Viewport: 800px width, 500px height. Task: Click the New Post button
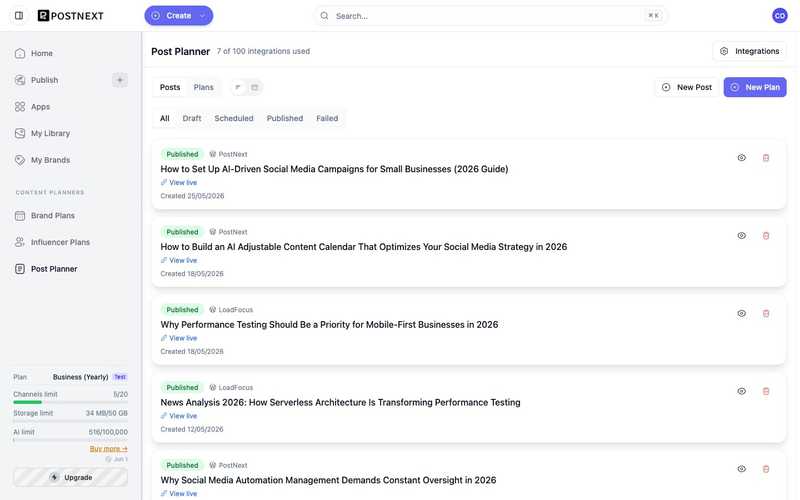click(x=687, y=87)
